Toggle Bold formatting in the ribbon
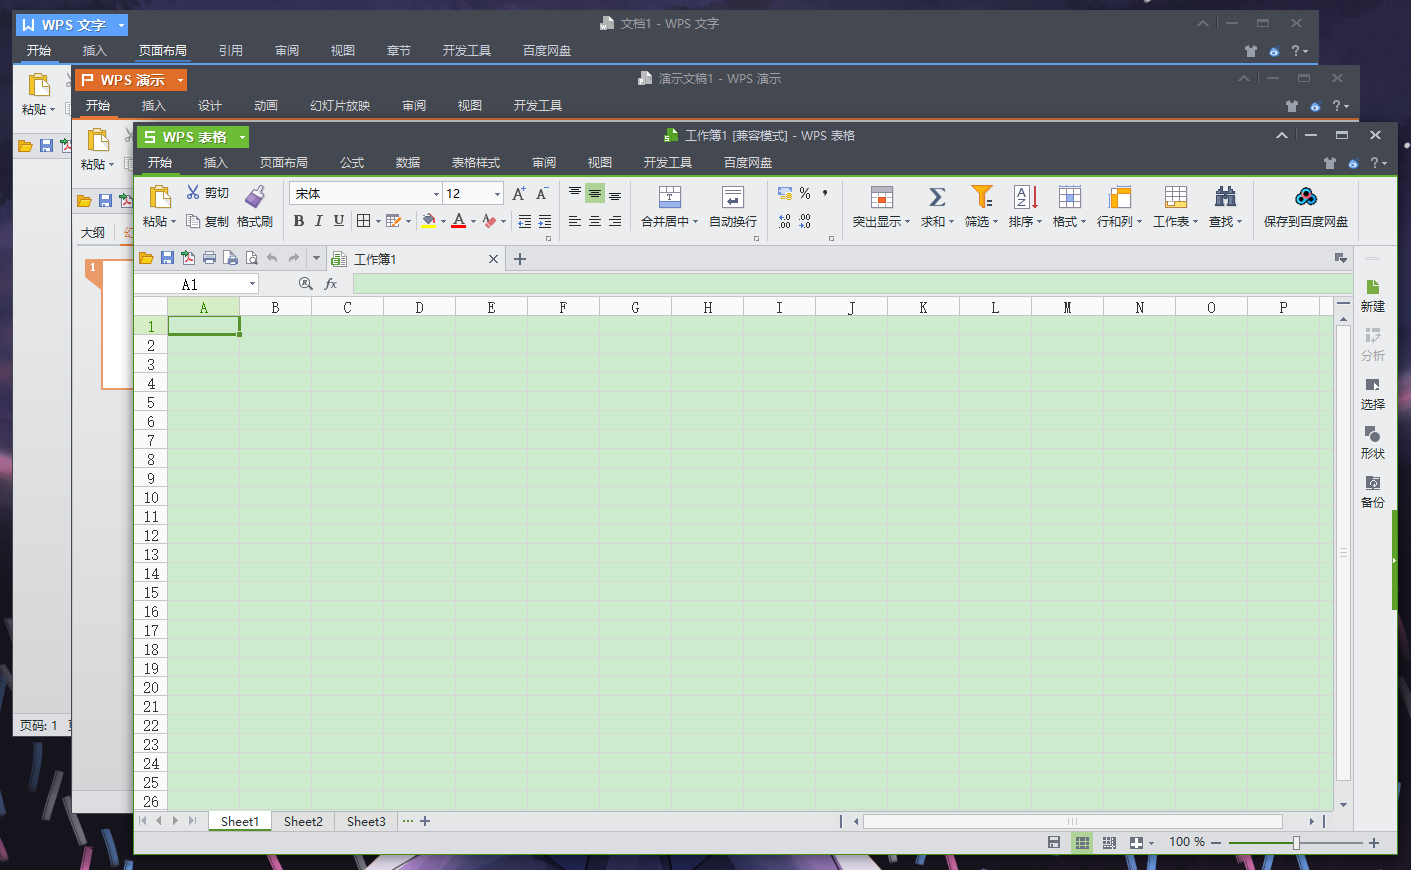1411x870 pixels. click(x=298, y=221)
